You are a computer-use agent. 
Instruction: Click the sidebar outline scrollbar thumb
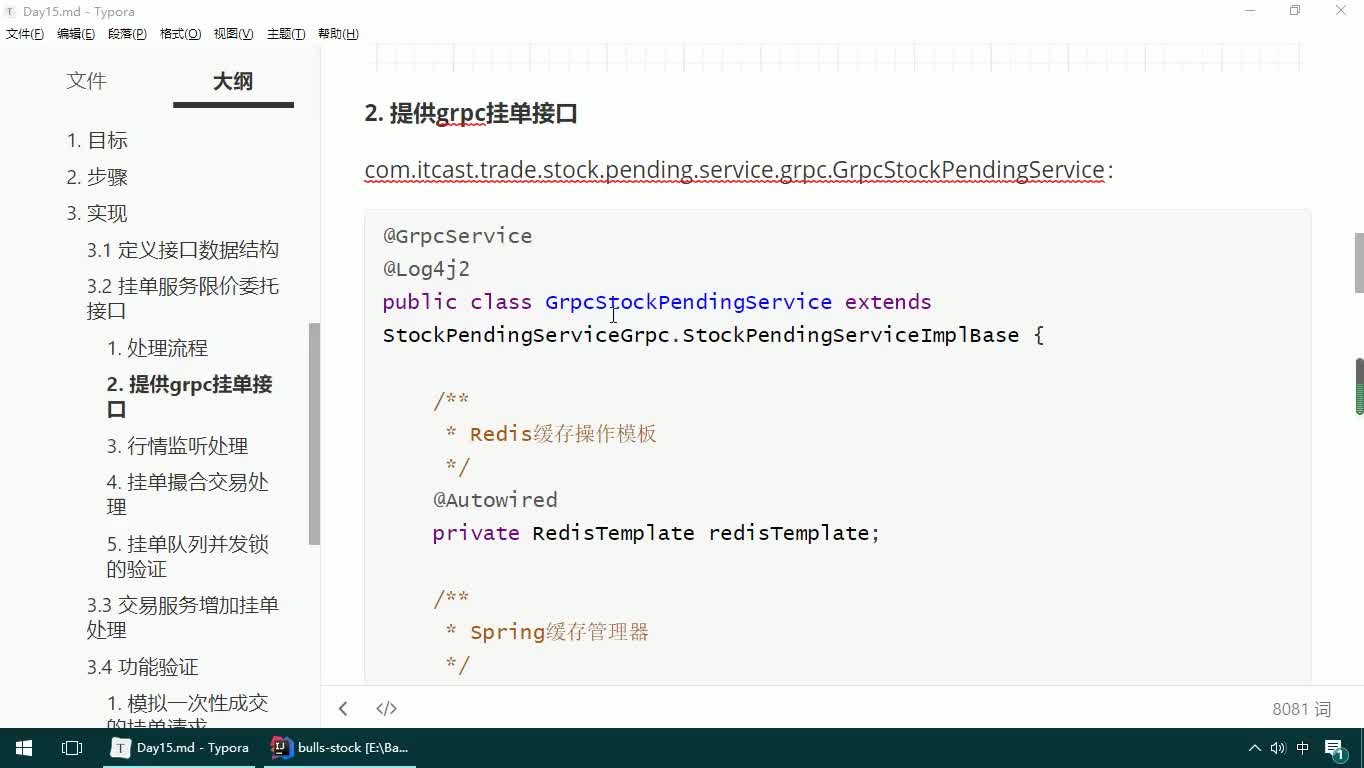[314, 433]
